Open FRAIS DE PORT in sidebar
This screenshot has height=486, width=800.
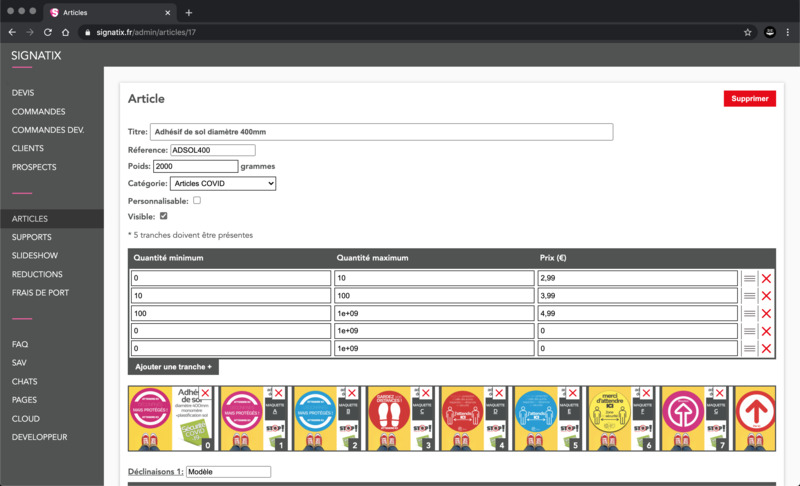pyautogui.click(x=40, y=293)
